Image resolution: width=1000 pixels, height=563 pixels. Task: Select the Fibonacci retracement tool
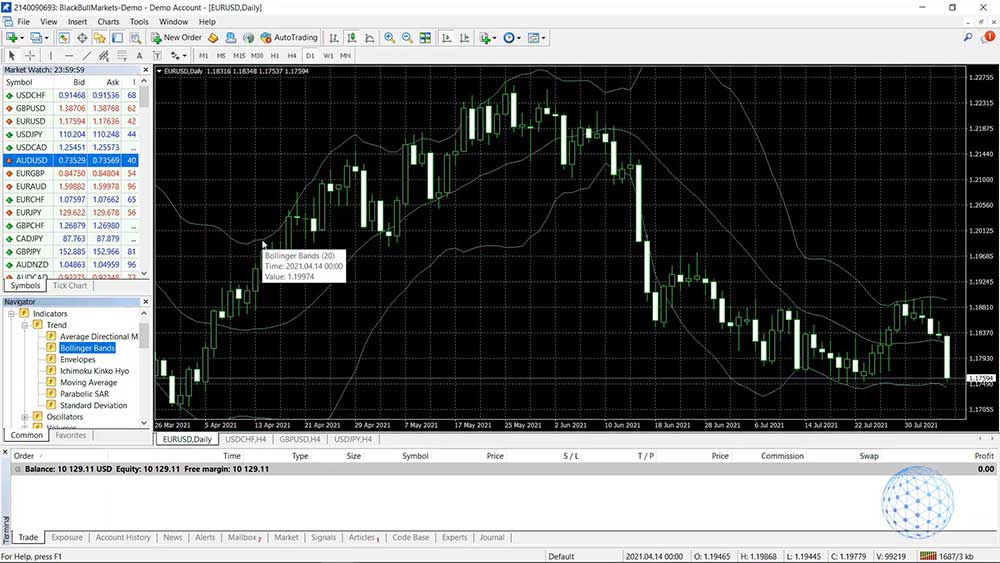122,56
